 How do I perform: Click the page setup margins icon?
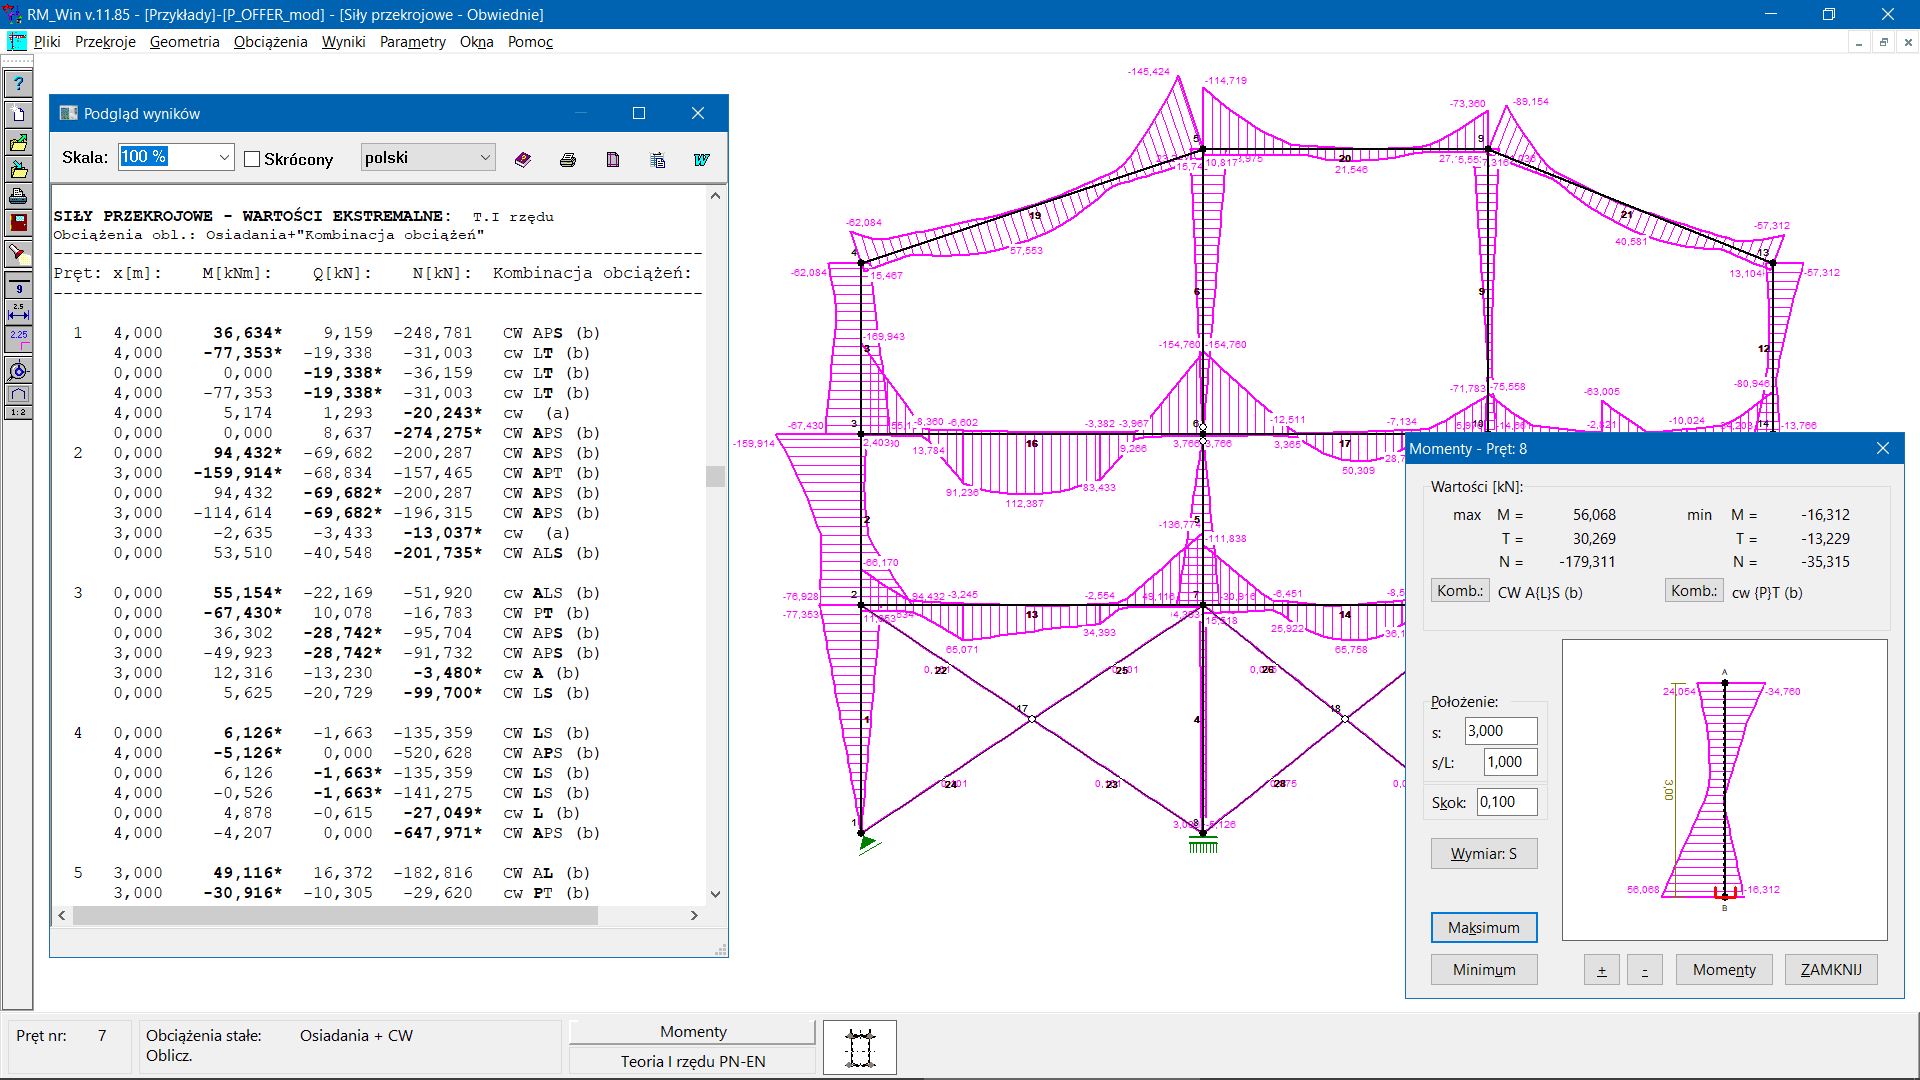(x=613, y=159)
